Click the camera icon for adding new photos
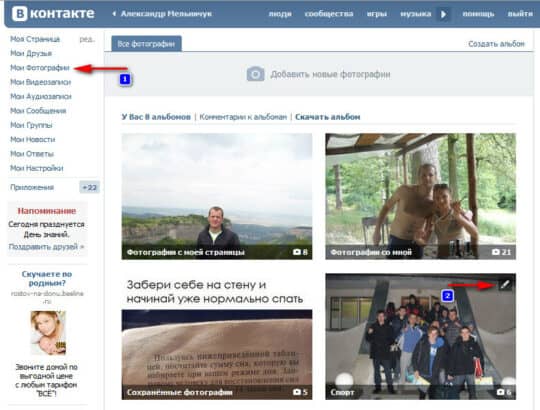Screen dimensions: 540x410 [x=256, y=74]
